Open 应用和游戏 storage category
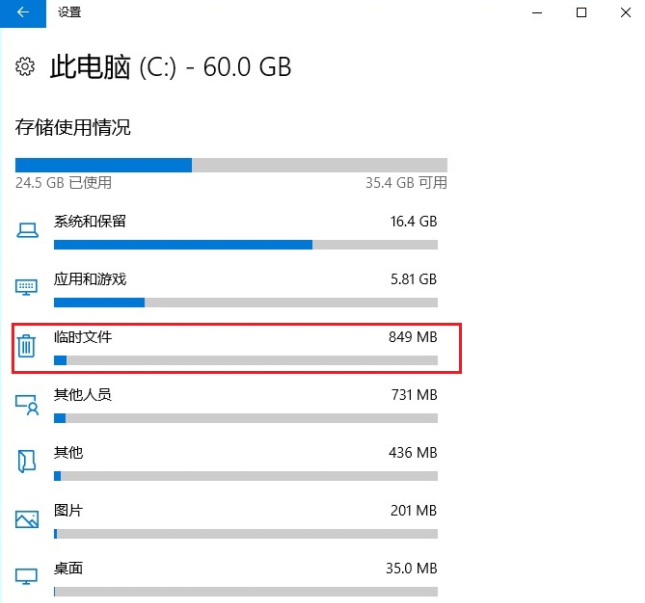This screenshot has width=645, height=603. pos(90,279)
